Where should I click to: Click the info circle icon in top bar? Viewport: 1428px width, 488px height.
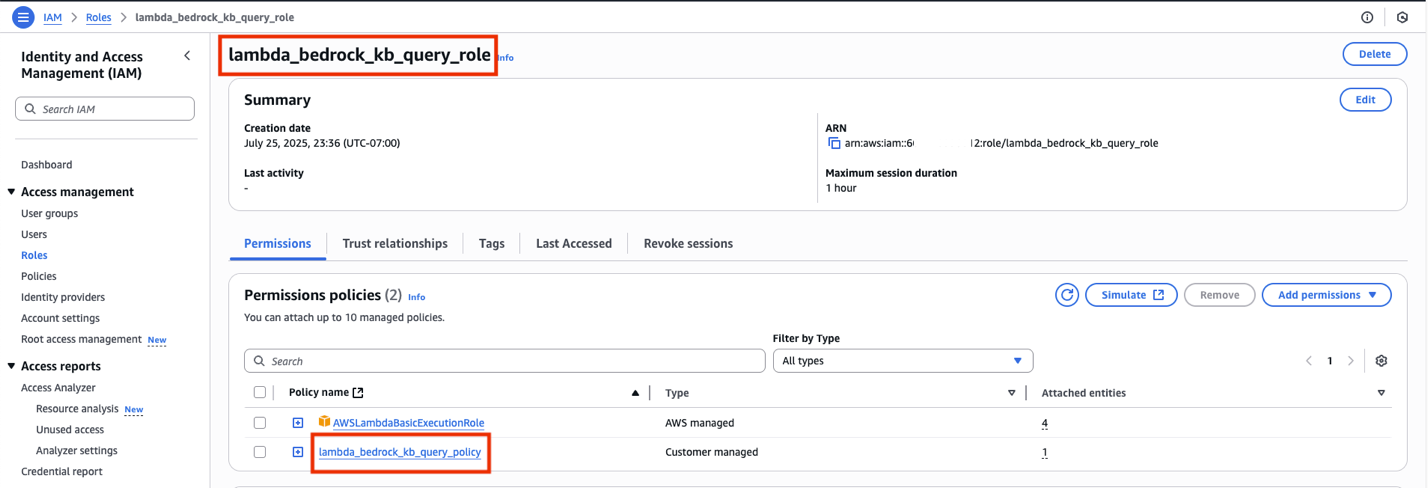point(1367,18)
